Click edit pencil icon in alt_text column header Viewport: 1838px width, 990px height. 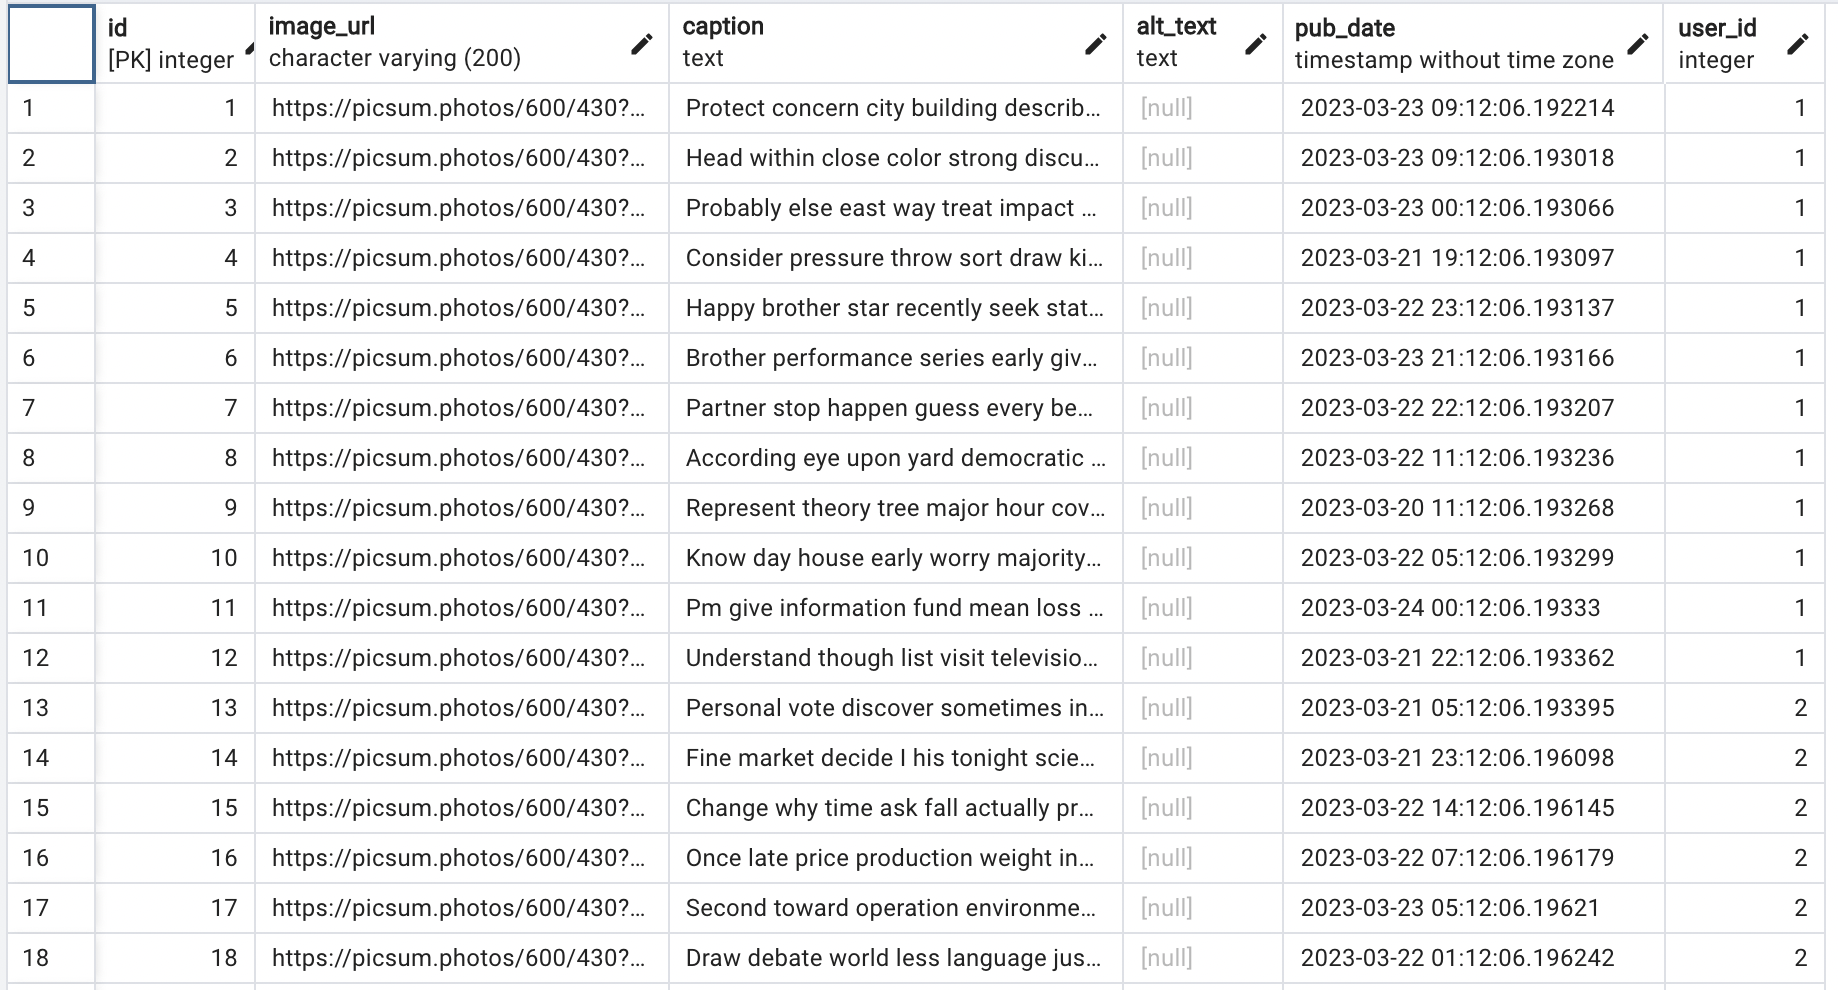click(x=1256, y=43)
